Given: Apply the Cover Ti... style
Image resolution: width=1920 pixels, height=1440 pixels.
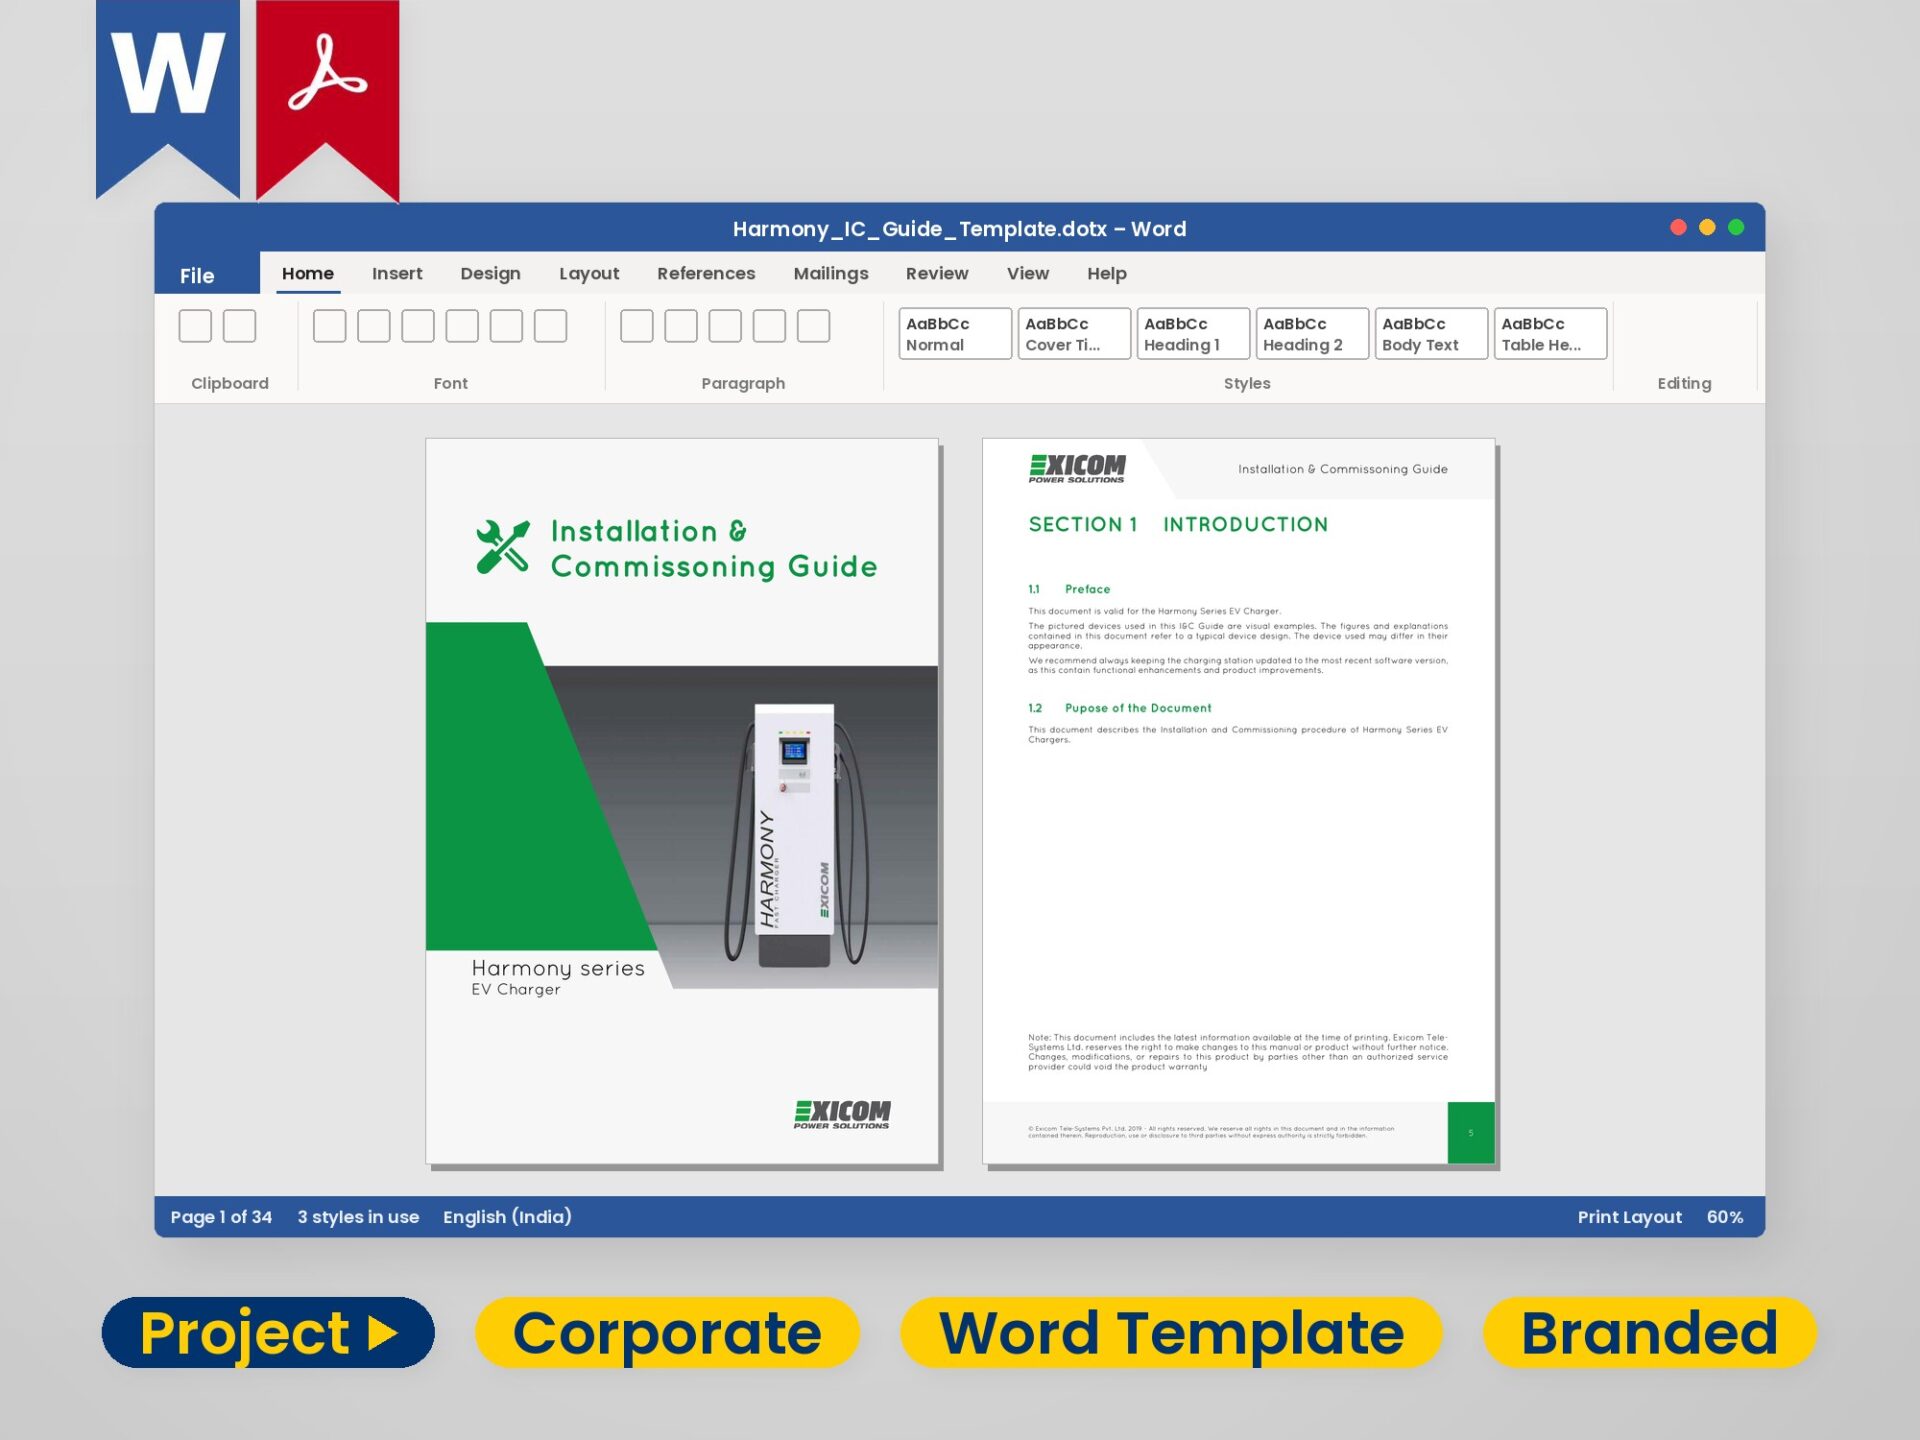Looking at the screenshot, I should coord(1074,333).
